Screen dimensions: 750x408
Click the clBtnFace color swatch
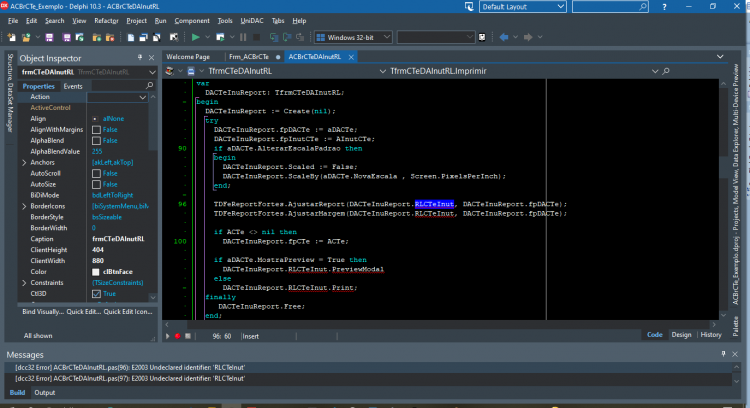pyautogui.click(x=96, y=272)
